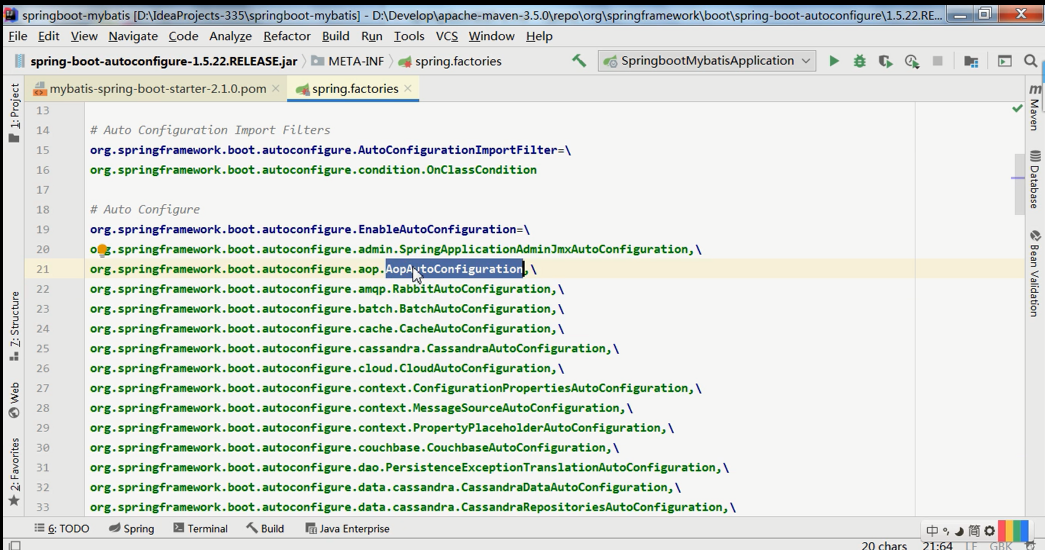This screenshot has width=1045, height=550.
Task: Click the intention lightbulb on line 20
Action: [x=102, y=250]
